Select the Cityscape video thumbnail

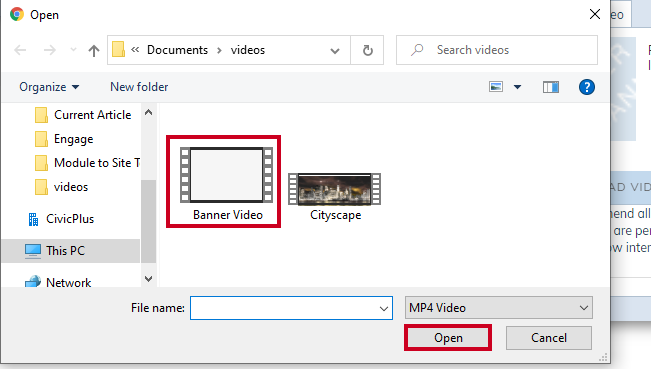pyautogui.click(x=335, y=189)
